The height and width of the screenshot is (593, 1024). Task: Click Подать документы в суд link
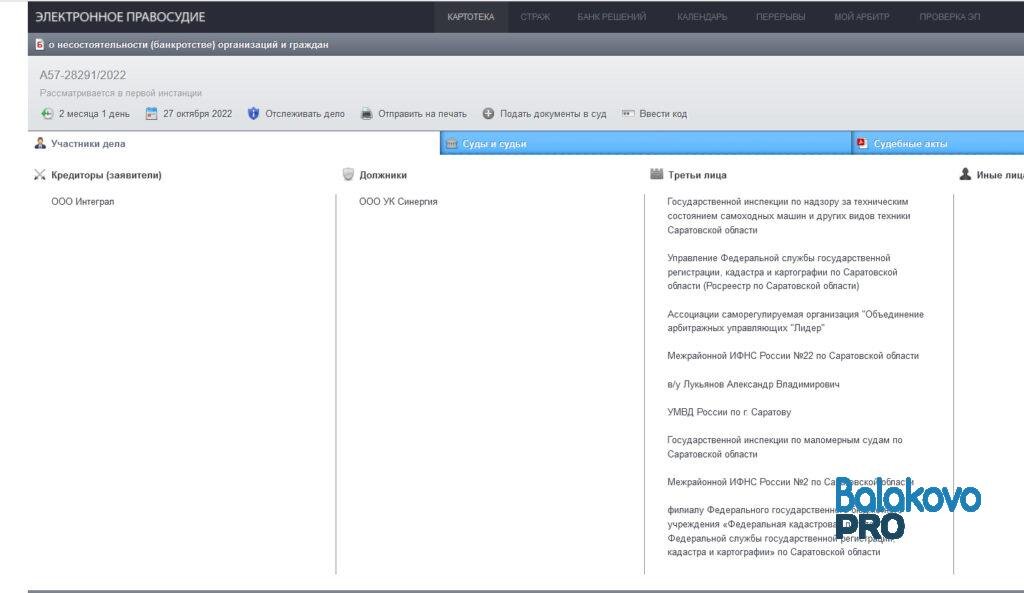tap(553, 114)
